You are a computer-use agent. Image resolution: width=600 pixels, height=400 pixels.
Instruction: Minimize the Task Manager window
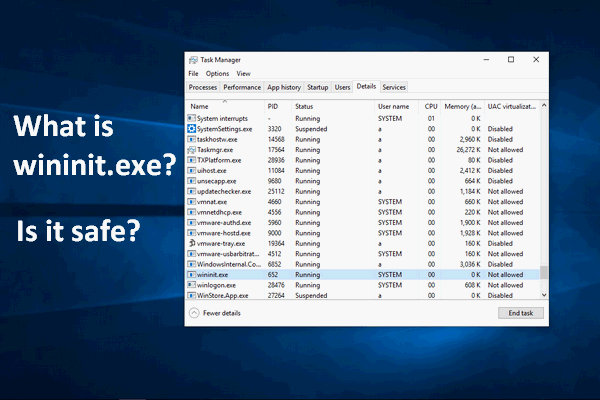486,60
